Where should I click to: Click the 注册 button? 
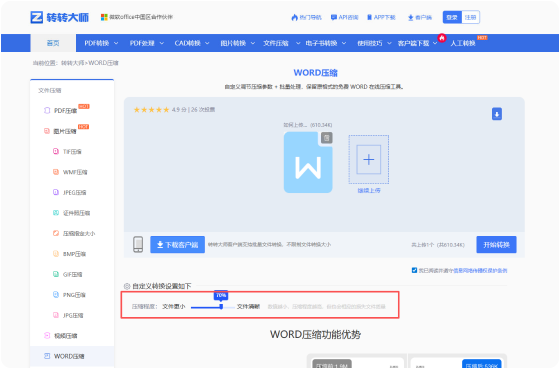[x=470, y=17]
